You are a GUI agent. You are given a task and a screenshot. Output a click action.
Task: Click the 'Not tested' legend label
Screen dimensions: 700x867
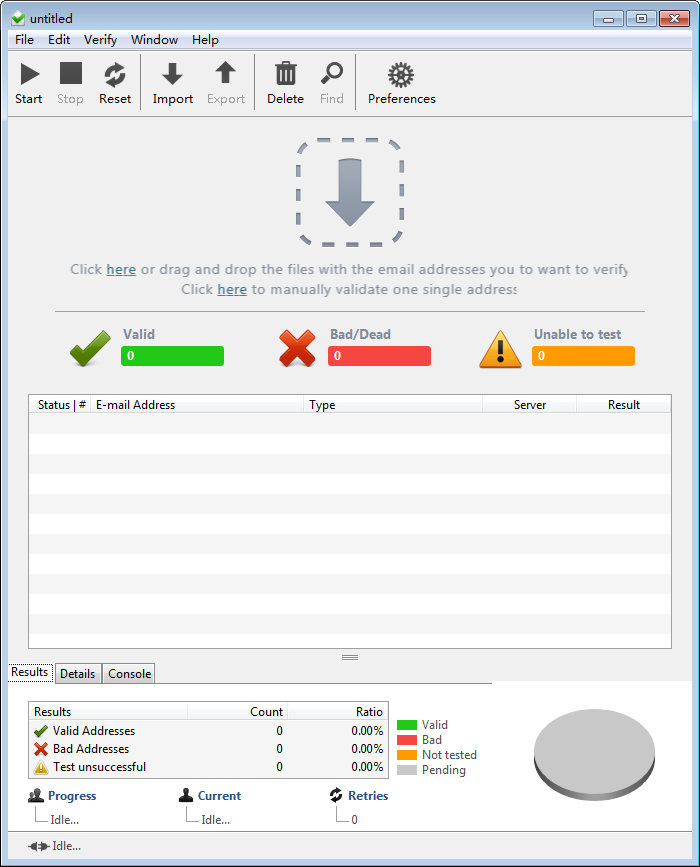pyautogui.click(x=449, y=755)
